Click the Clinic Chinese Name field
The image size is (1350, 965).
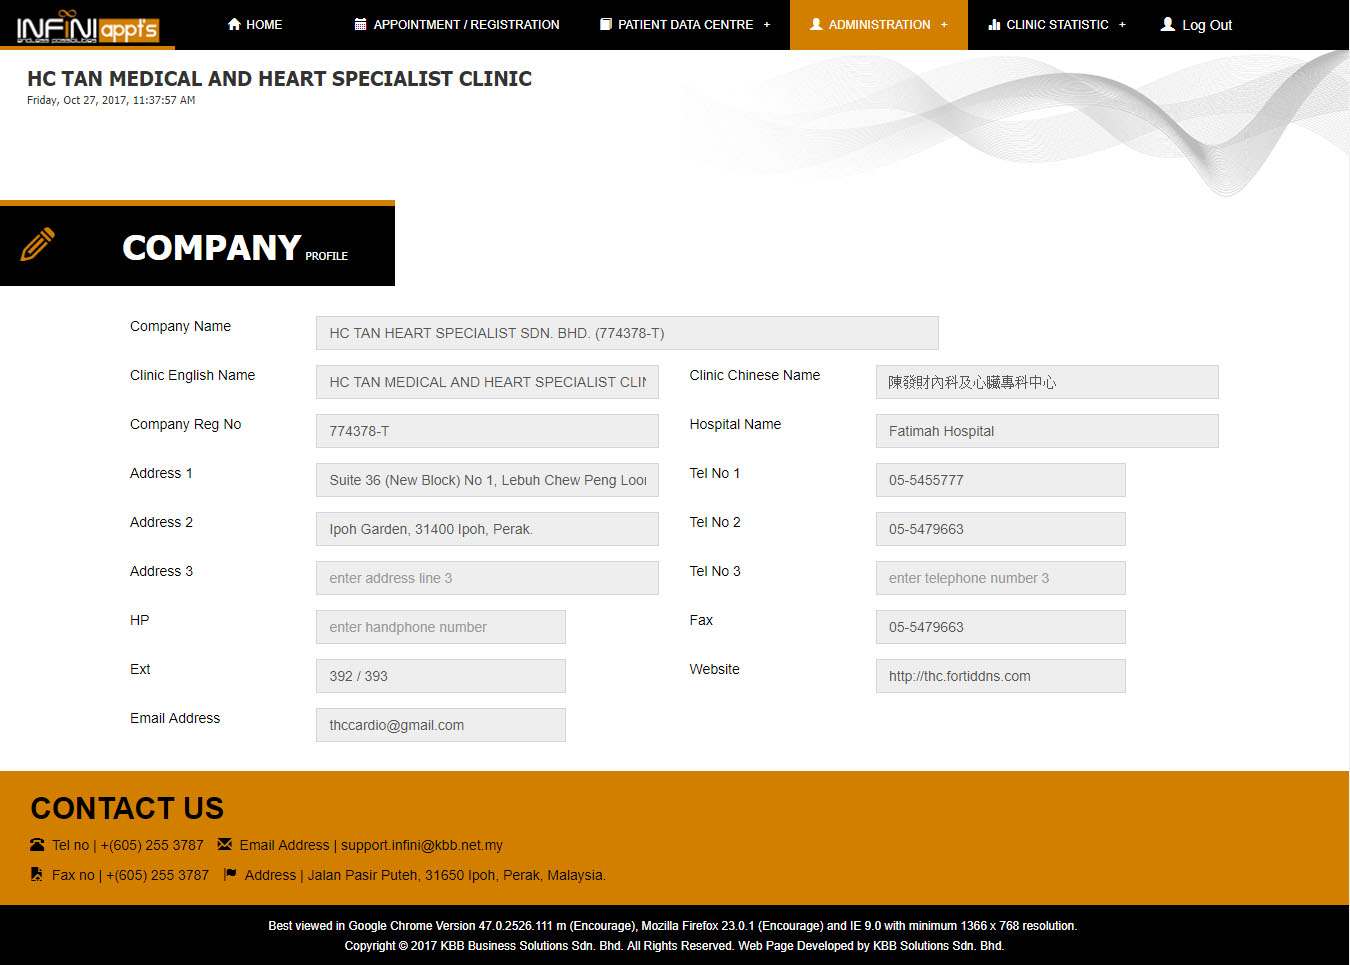(x=1047, y=382)
